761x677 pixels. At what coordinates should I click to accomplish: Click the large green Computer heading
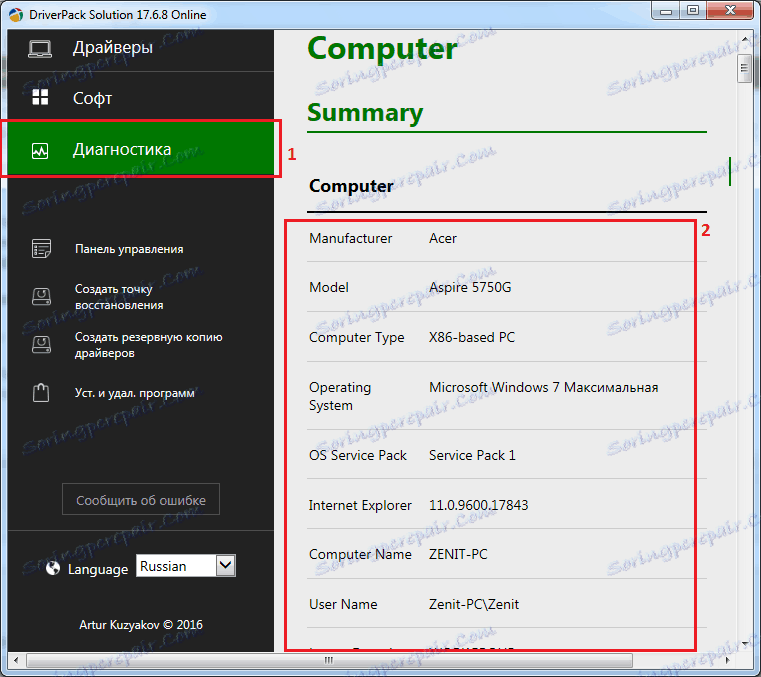click(x=382, y=50)
